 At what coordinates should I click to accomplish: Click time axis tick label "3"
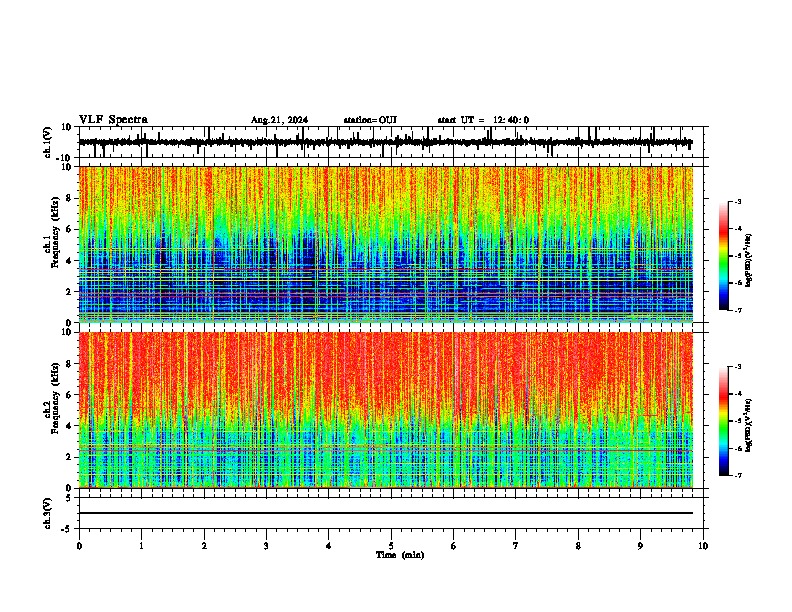pos(266,545)
